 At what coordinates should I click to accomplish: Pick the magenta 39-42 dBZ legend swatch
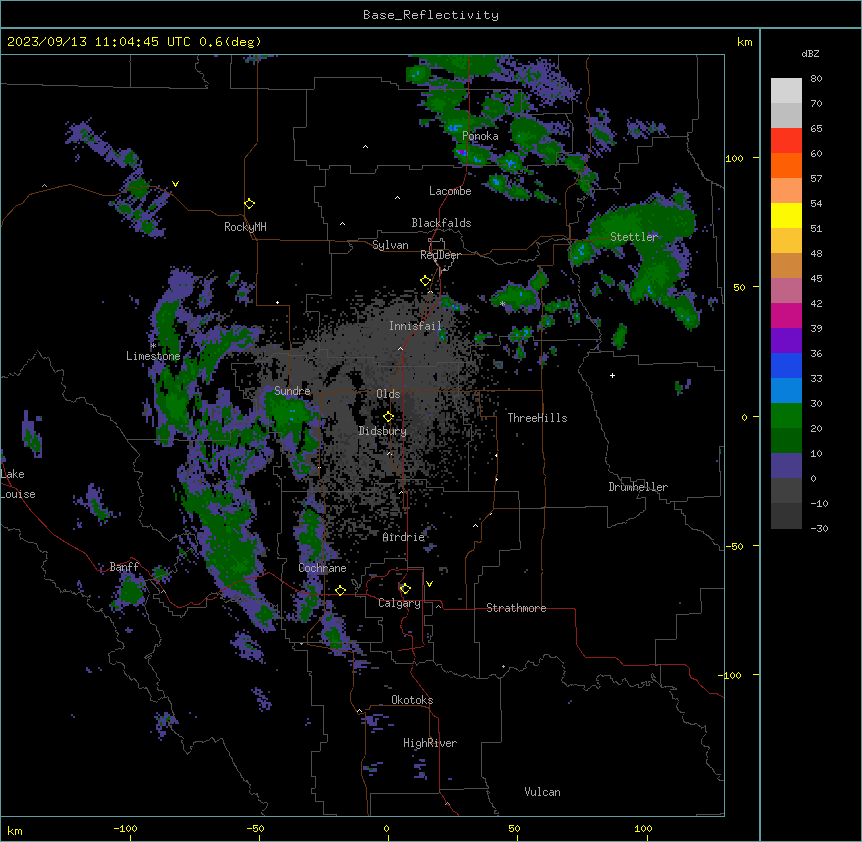(x=786, y=315)
